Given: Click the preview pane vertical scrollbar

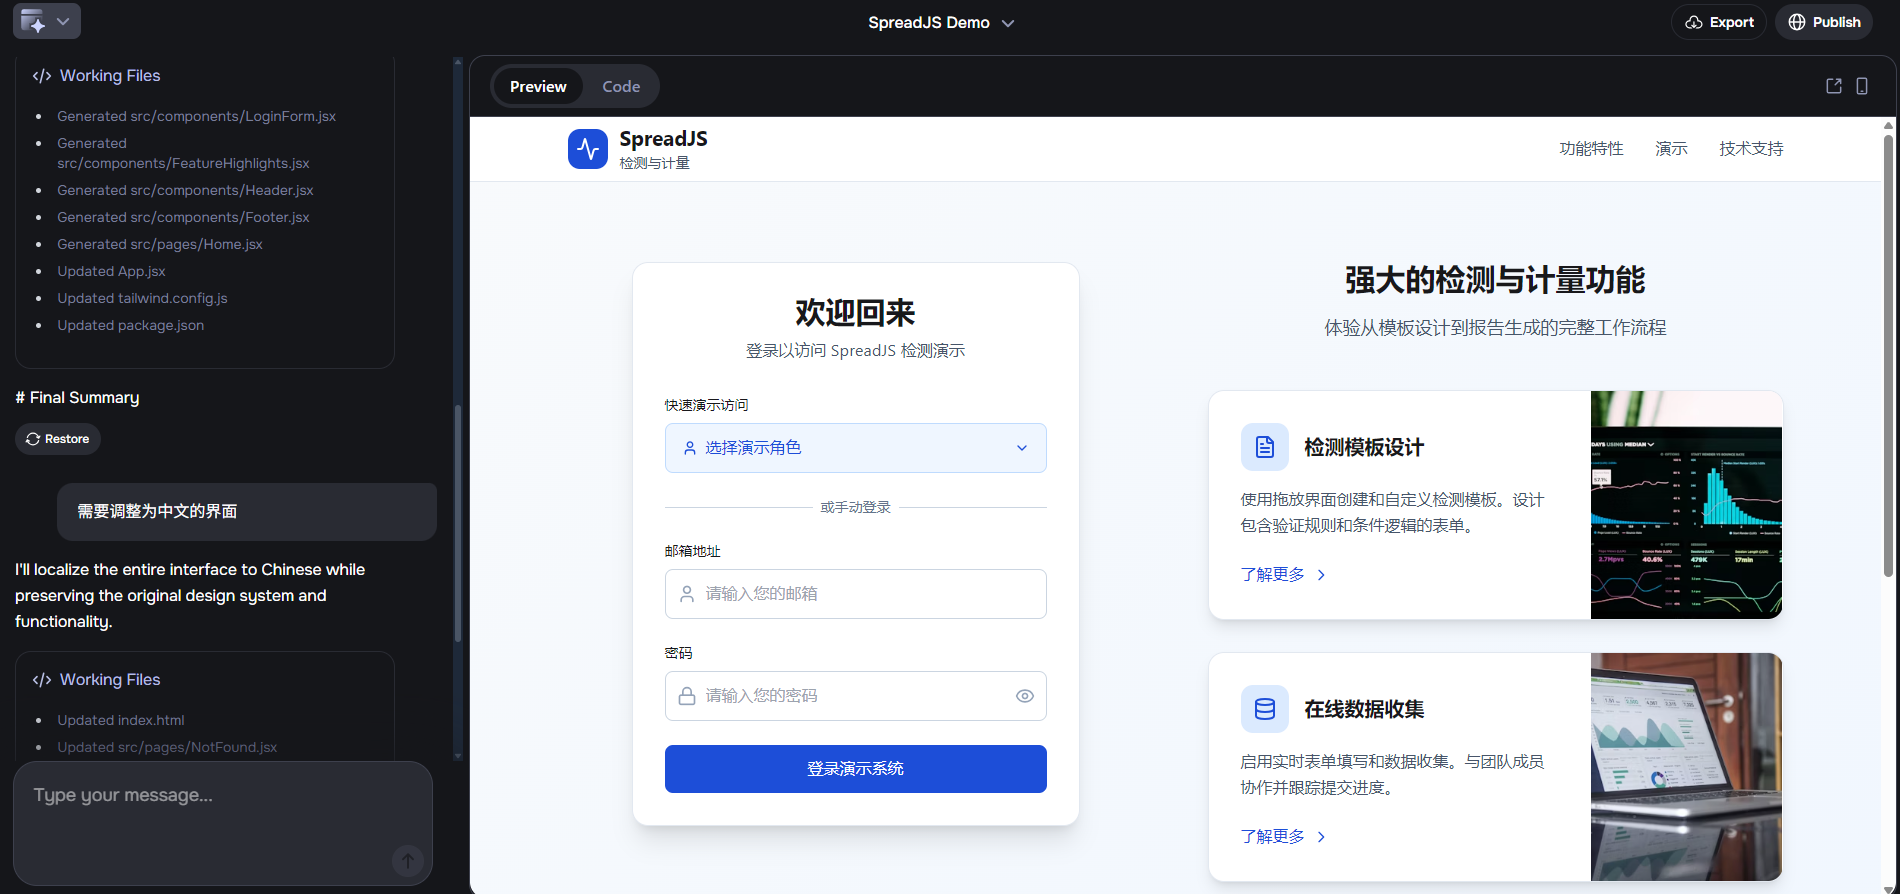Looking at the screenshot, I should 1888,355.
